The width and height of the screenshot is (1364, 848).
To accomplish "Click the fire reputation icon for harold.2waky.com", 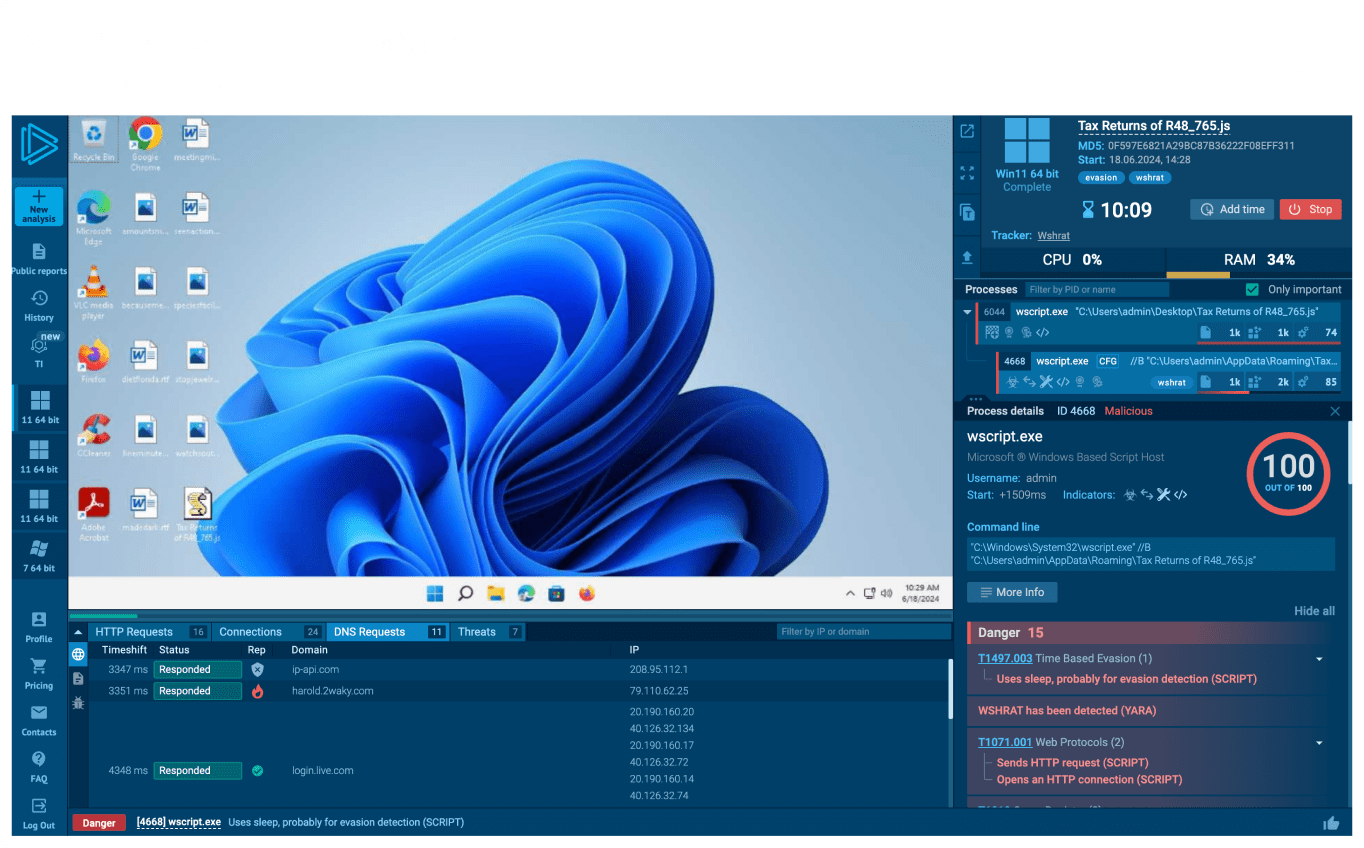I will point(257,691).
